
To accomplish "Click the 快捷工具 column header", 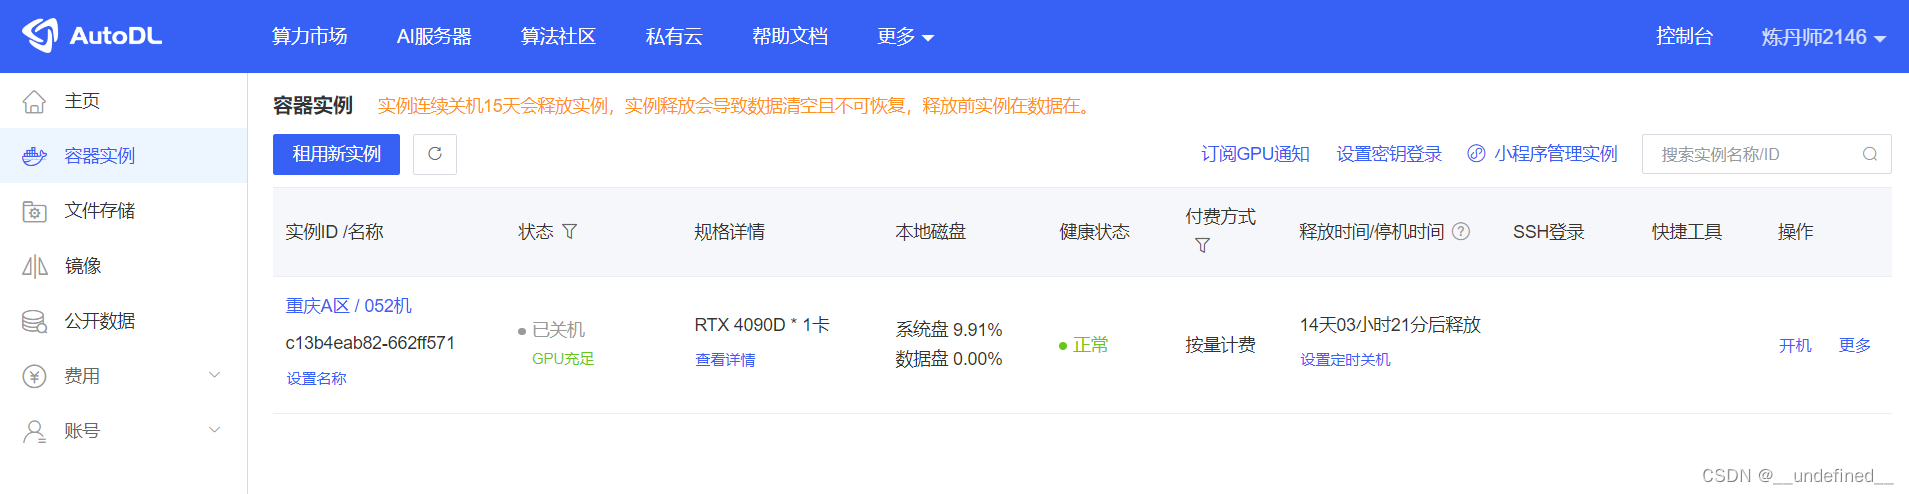I will tap(1687, 232).
